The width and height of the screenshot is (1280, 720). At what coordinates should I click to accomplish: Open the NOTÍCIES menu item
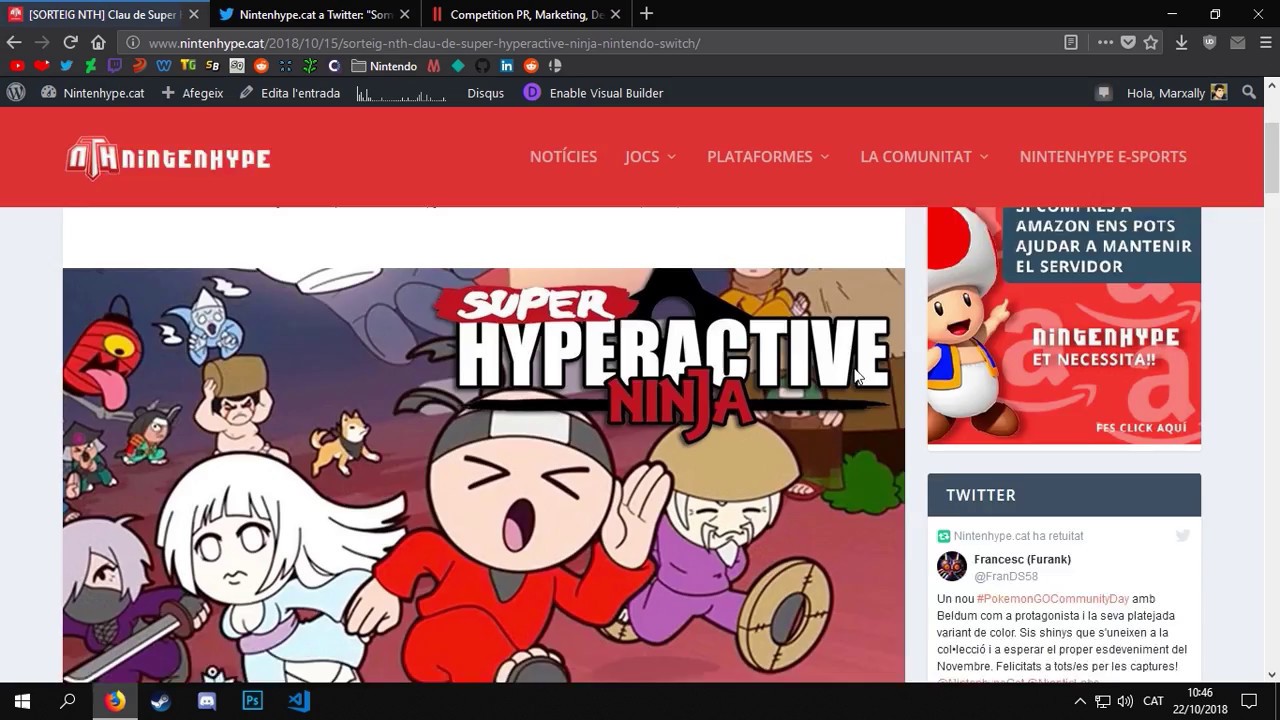(x=563, y=156)
